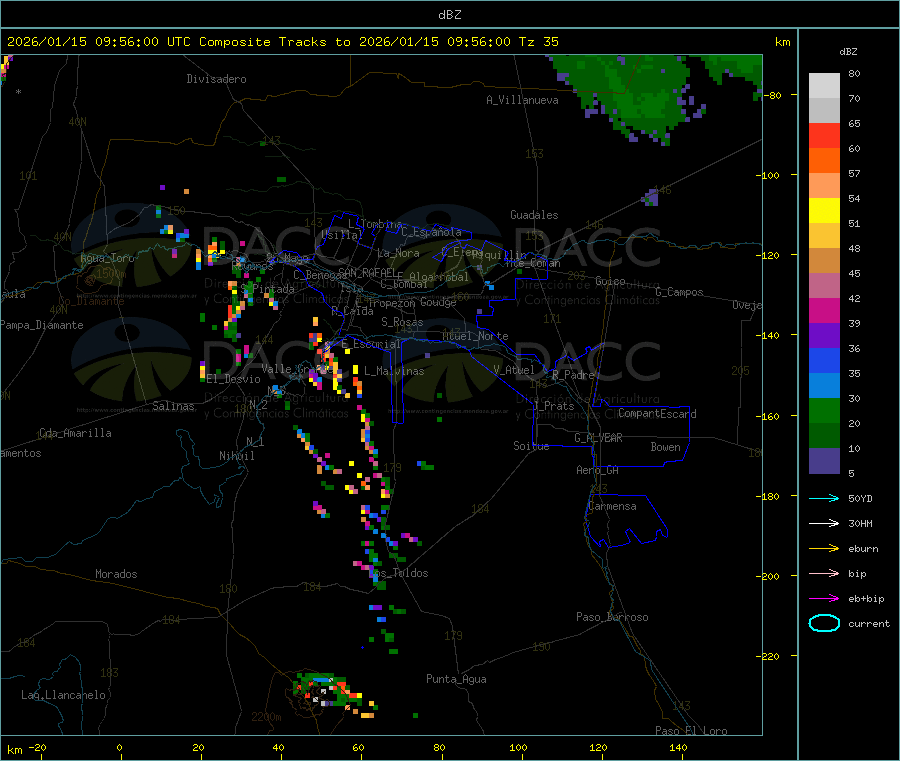Click the Salinas map label
Viewport: 900px width, 761px height.
pyautogui.click(x=173, y=406)
